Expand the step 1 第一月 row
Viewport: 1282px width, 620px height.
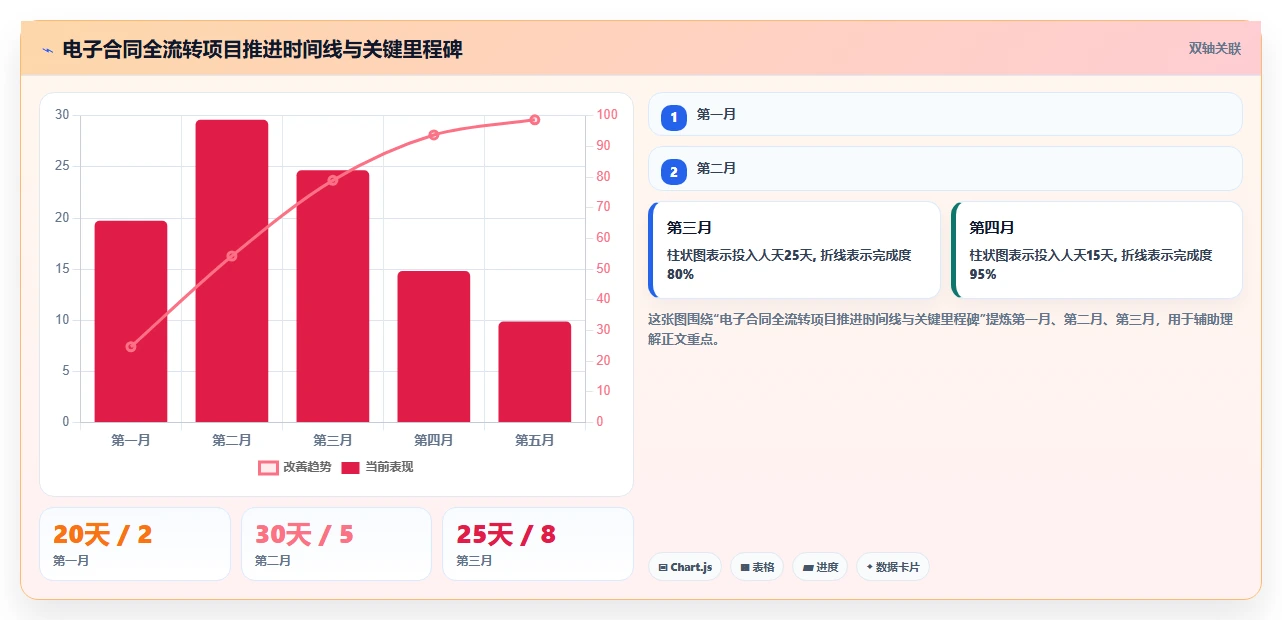(x=945, y=114)
